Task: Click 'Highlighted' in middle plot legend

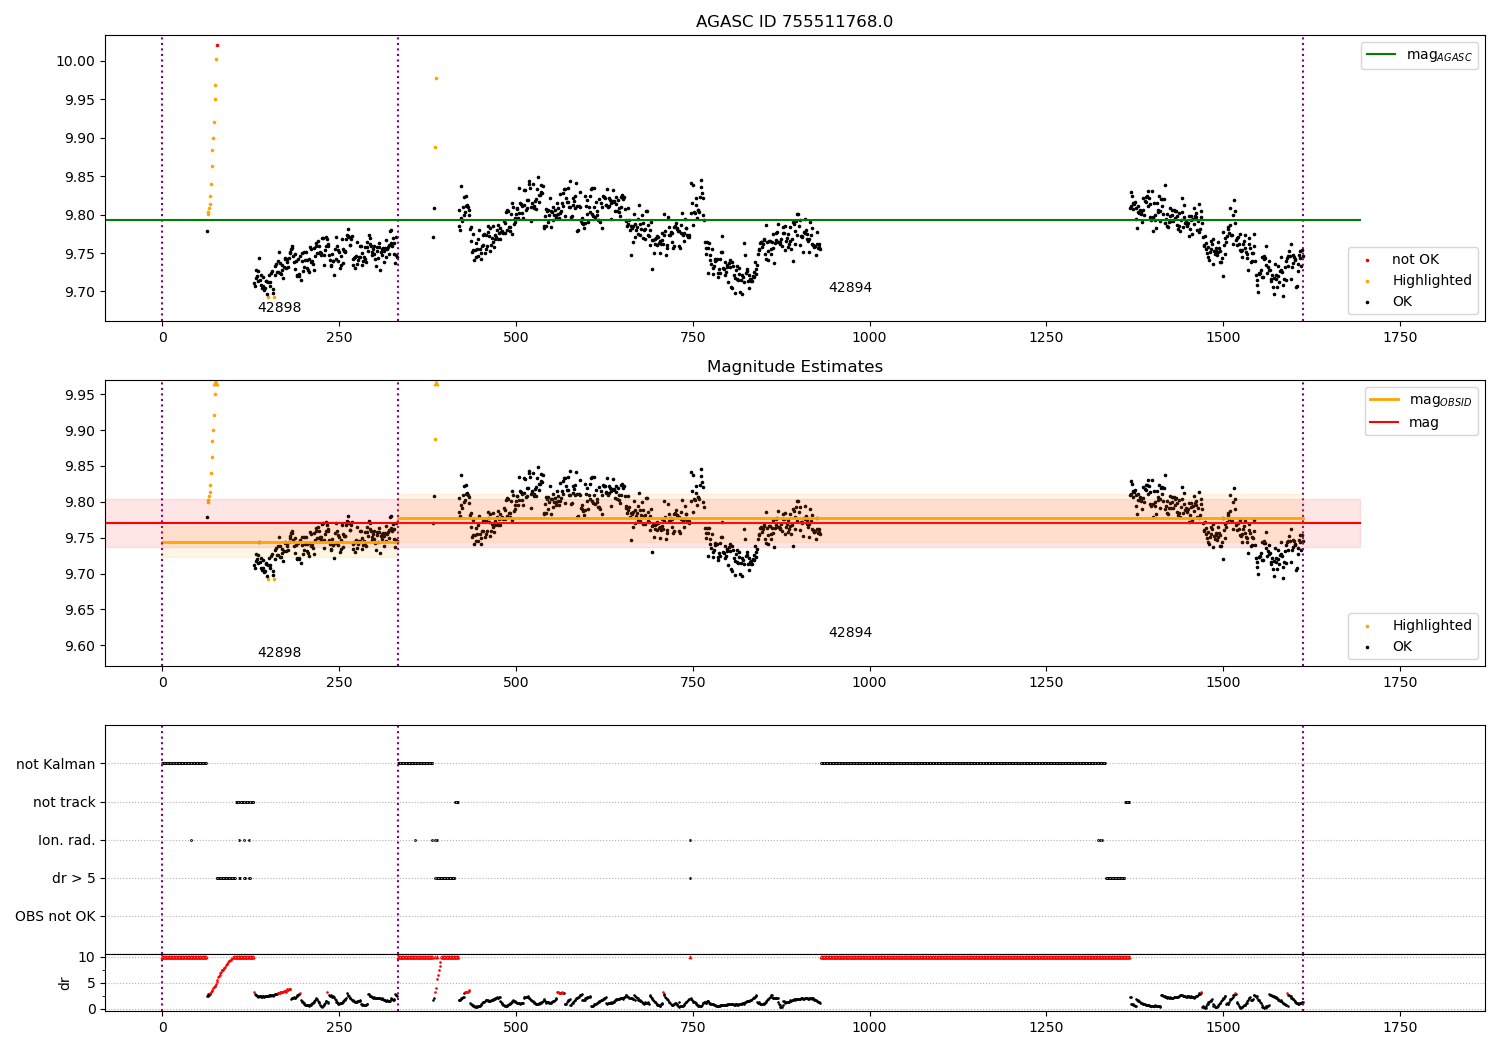Action: click(1418, 626)
